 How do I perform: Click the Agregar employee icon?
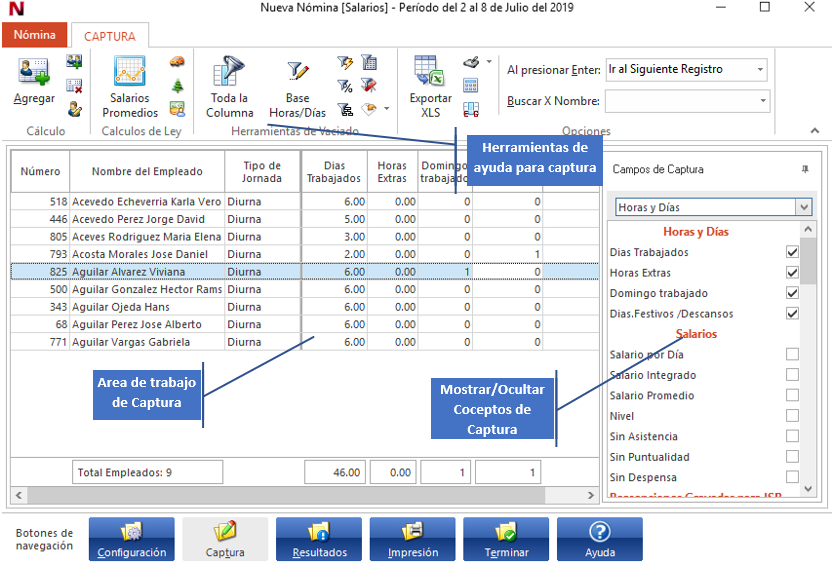pos(33,75)
